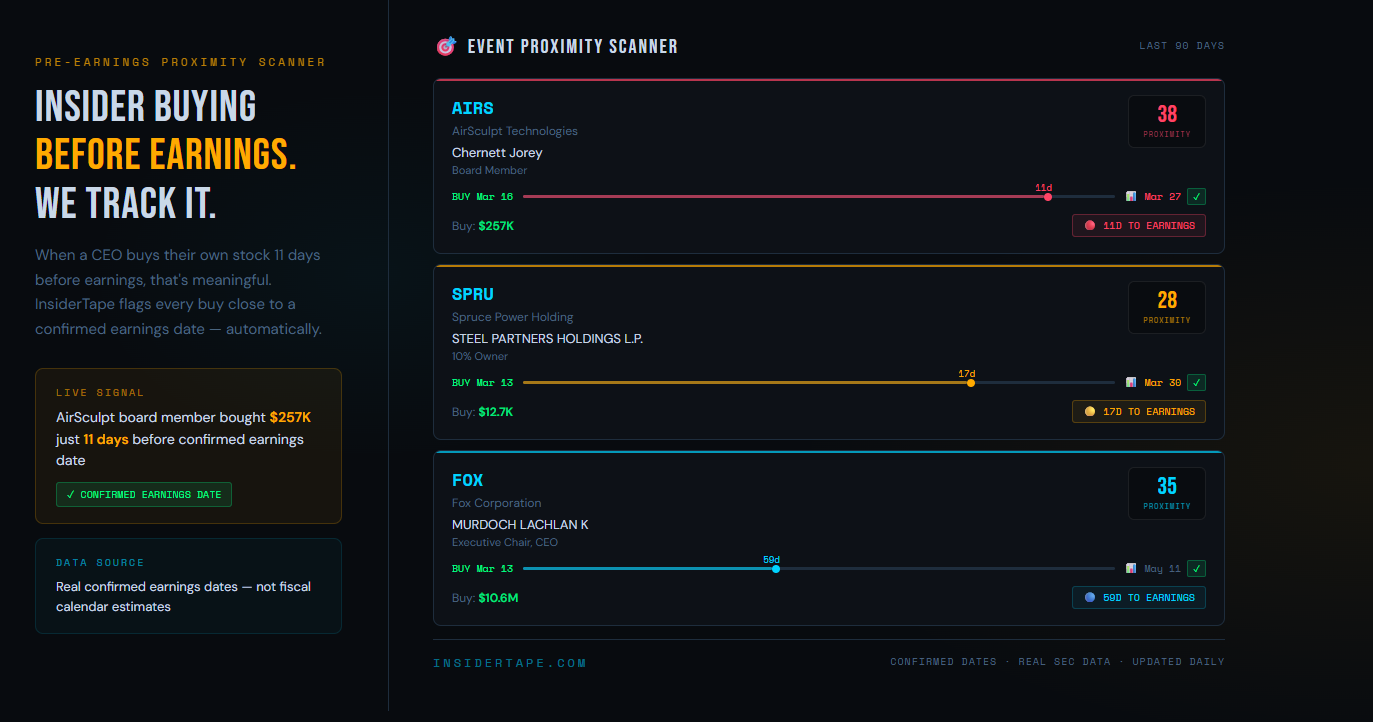
Task: Click the green checkmark beside Mar 27
Action: click(x=1196, y=197)
